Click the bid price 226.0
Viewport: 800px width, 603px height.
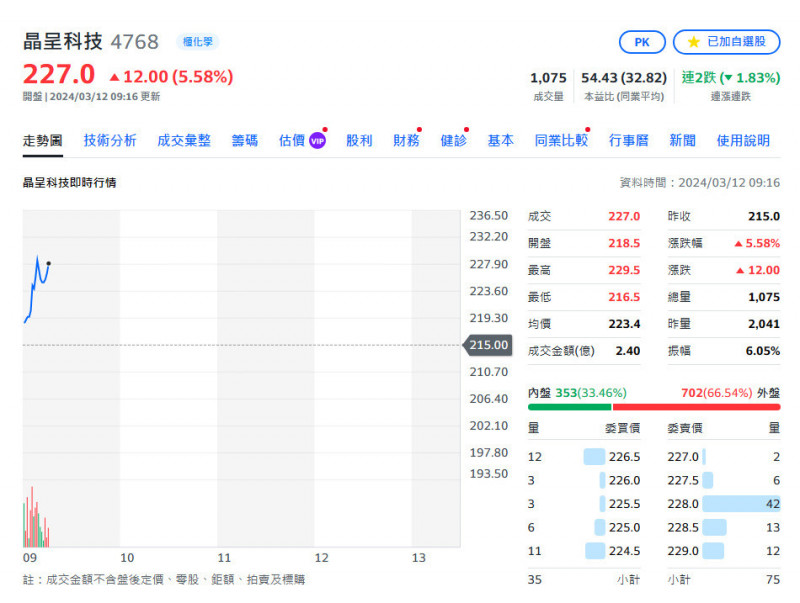(624, 481)
